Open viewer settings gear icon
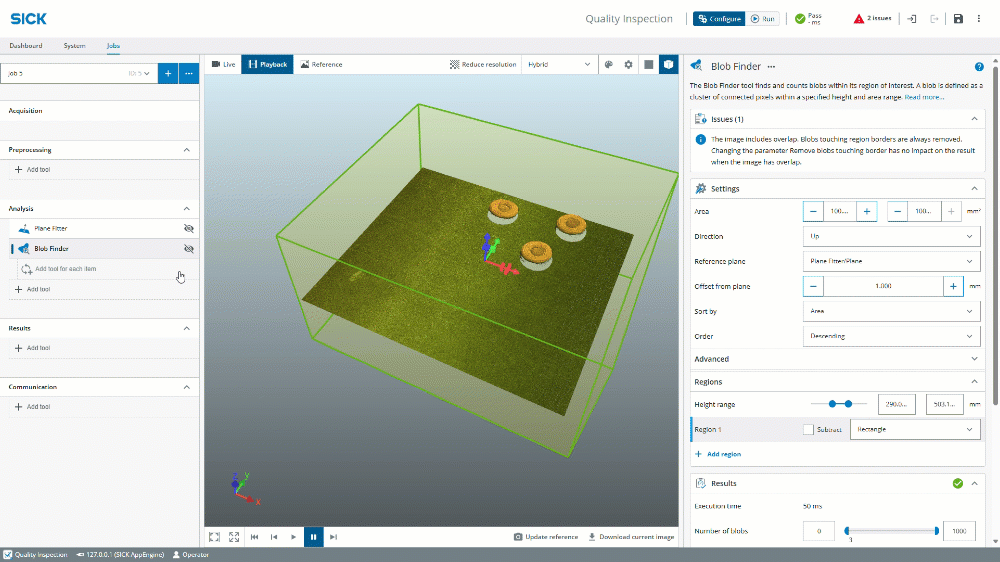The height and width of the screenshot is (562, 1000). point(628,64)
